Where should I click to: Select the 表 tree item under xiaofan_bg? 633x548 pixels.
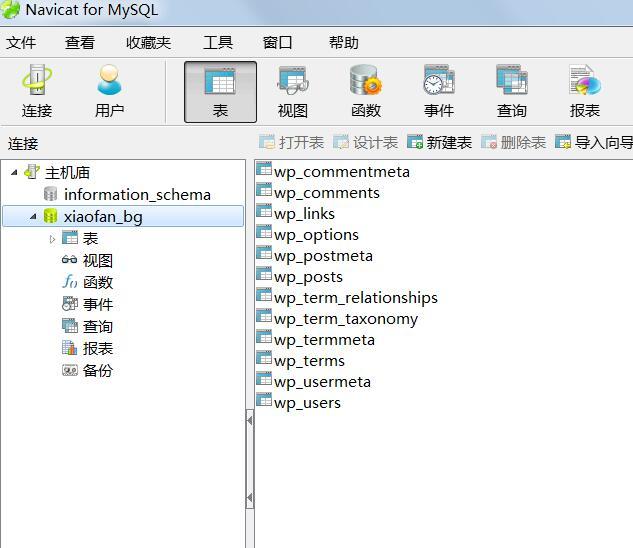[90, 239]
